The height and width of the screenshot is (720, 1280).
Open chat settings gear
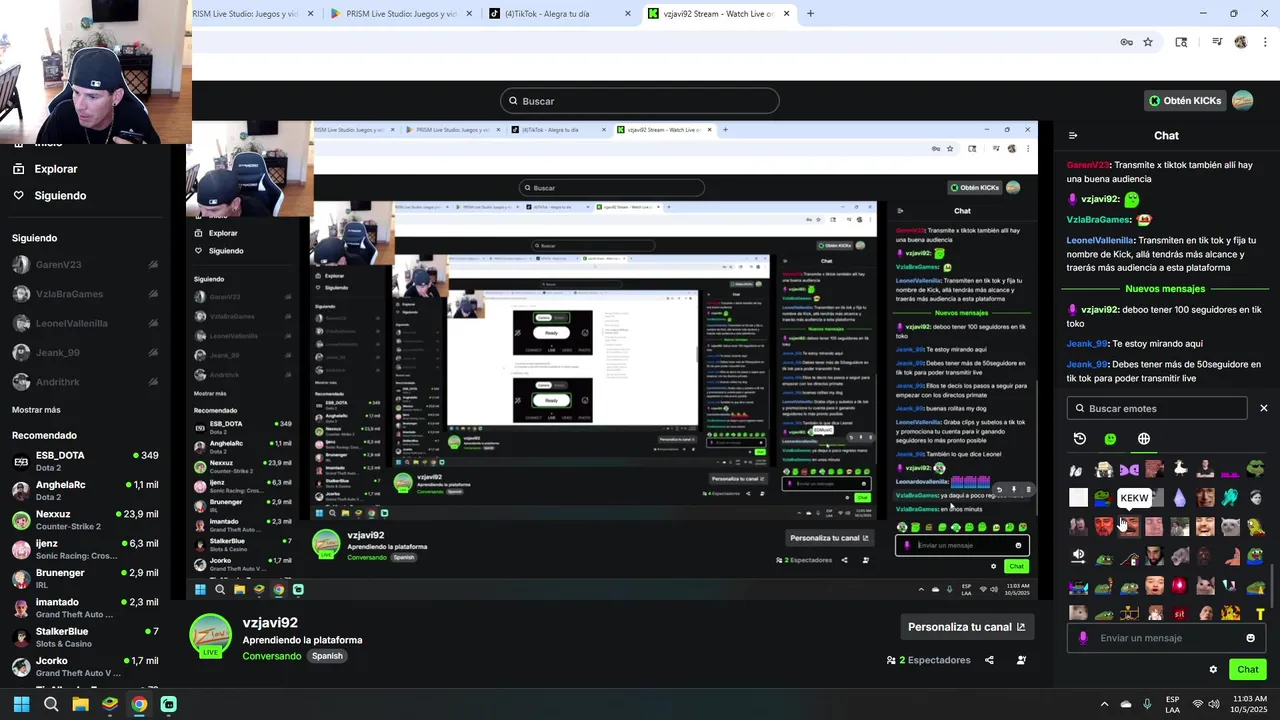(1213, 670)
